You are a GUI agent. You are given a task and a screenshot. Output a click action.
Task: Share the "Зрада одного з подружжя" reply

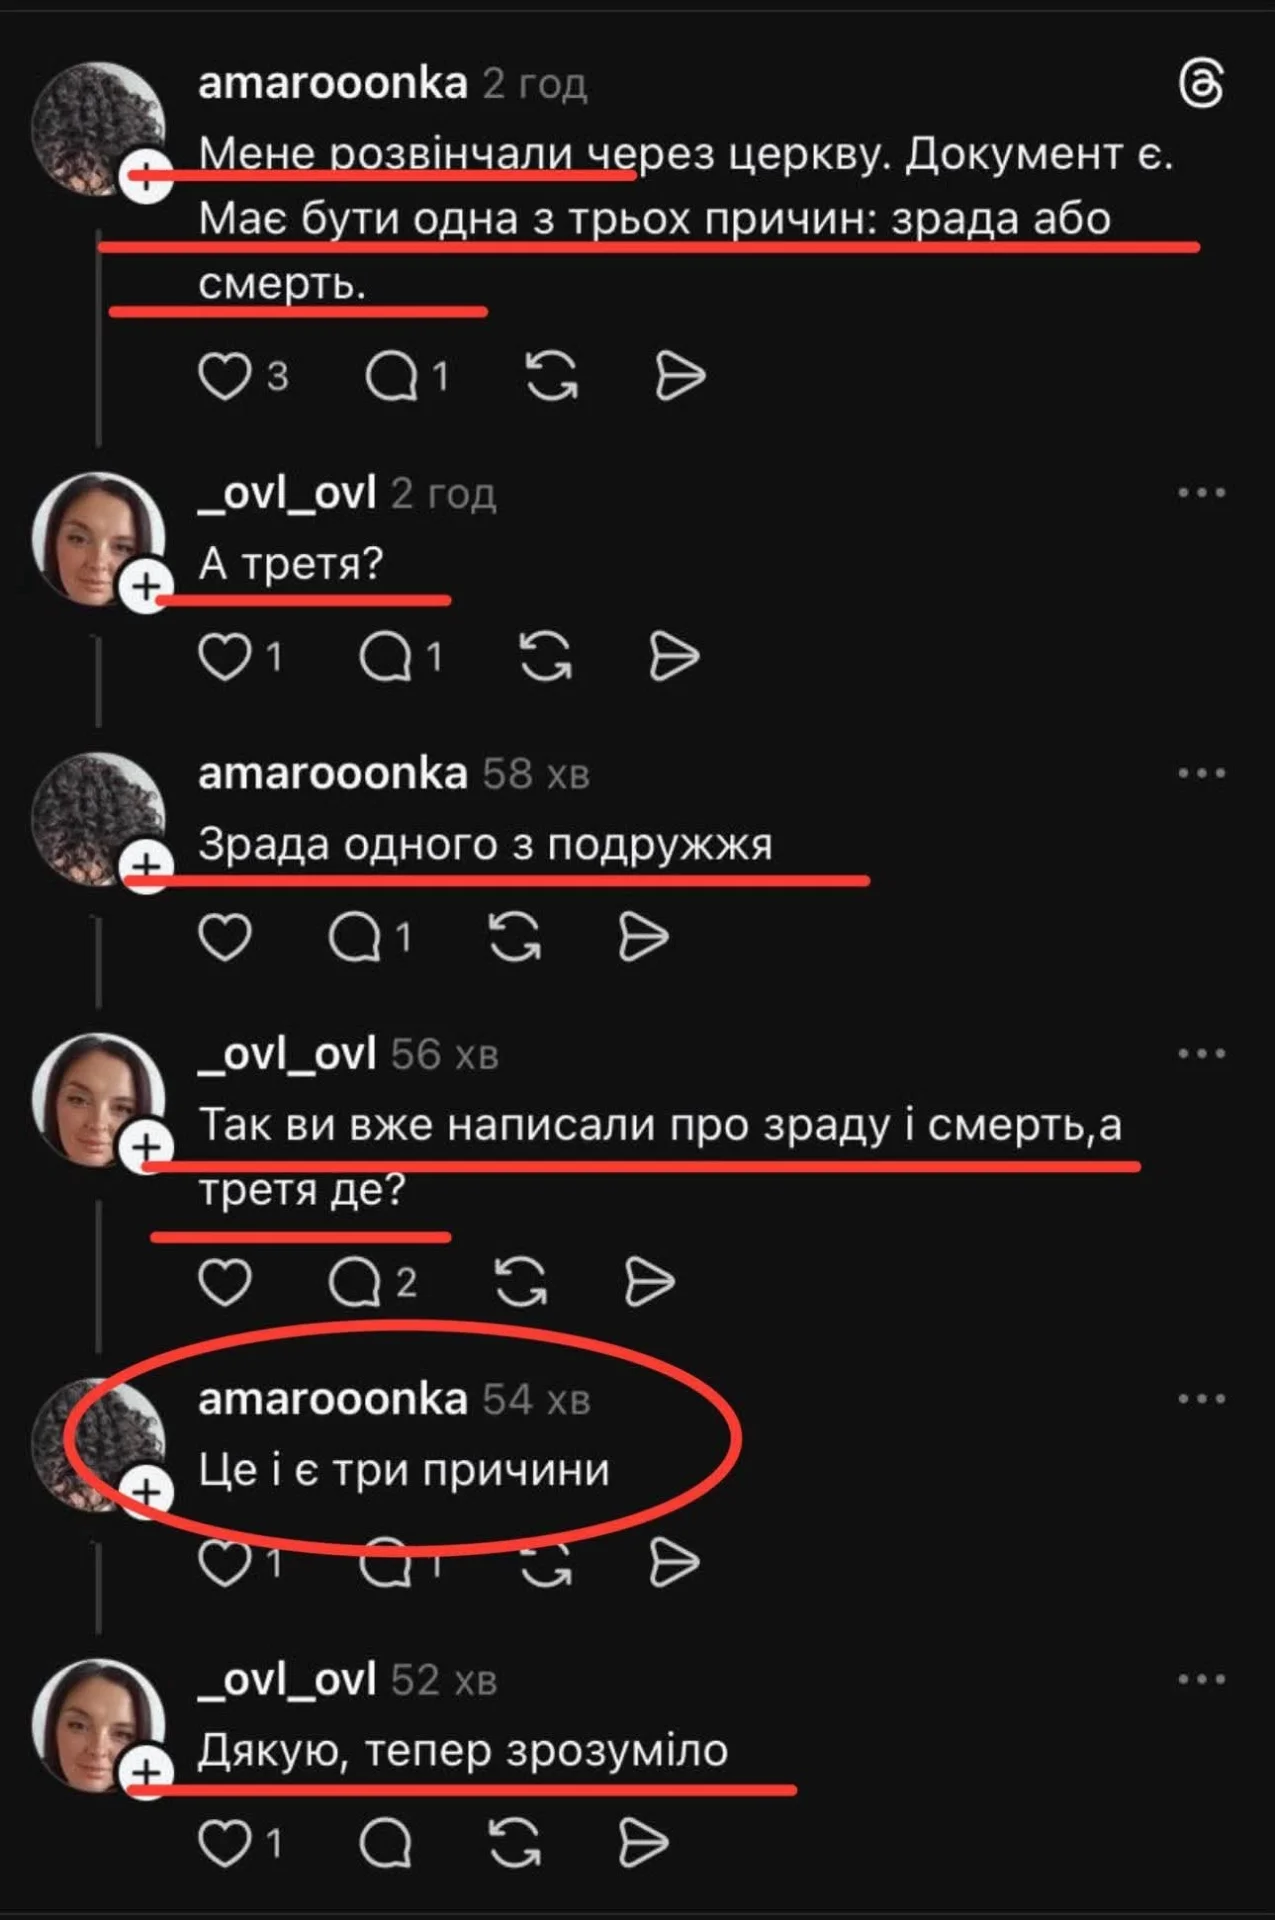643,938
